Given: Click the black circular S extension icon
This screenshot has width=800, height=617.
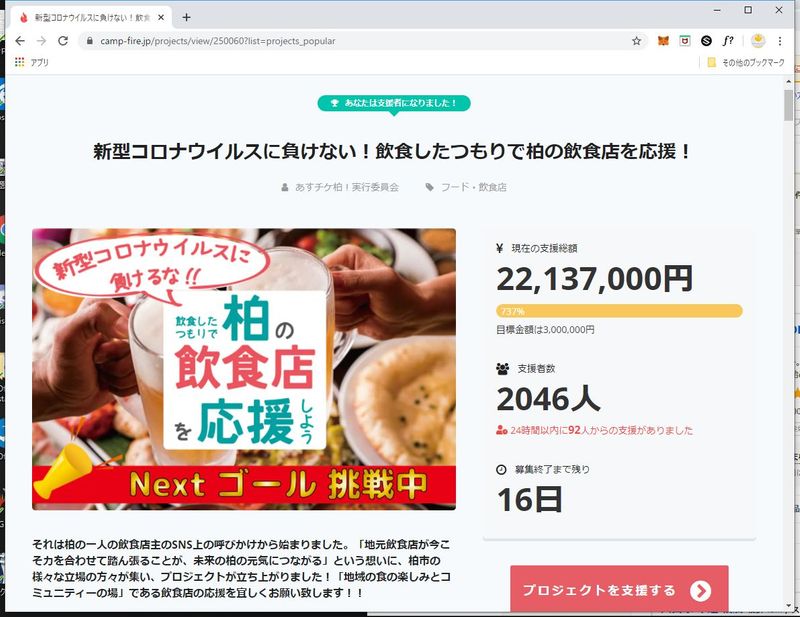Looking at the screenshot, I should coord(706,41).
